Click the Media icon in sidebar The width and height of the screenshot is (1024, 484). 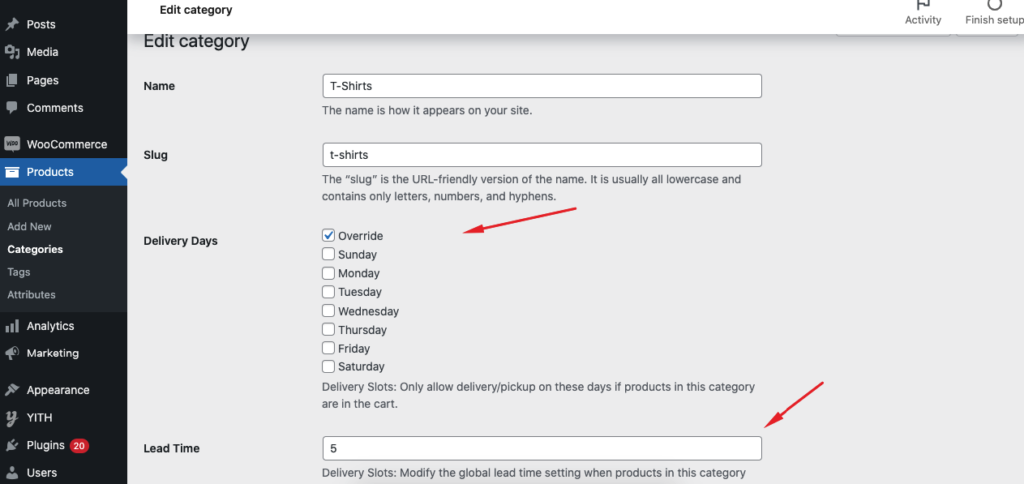click(x=12, y=52)
